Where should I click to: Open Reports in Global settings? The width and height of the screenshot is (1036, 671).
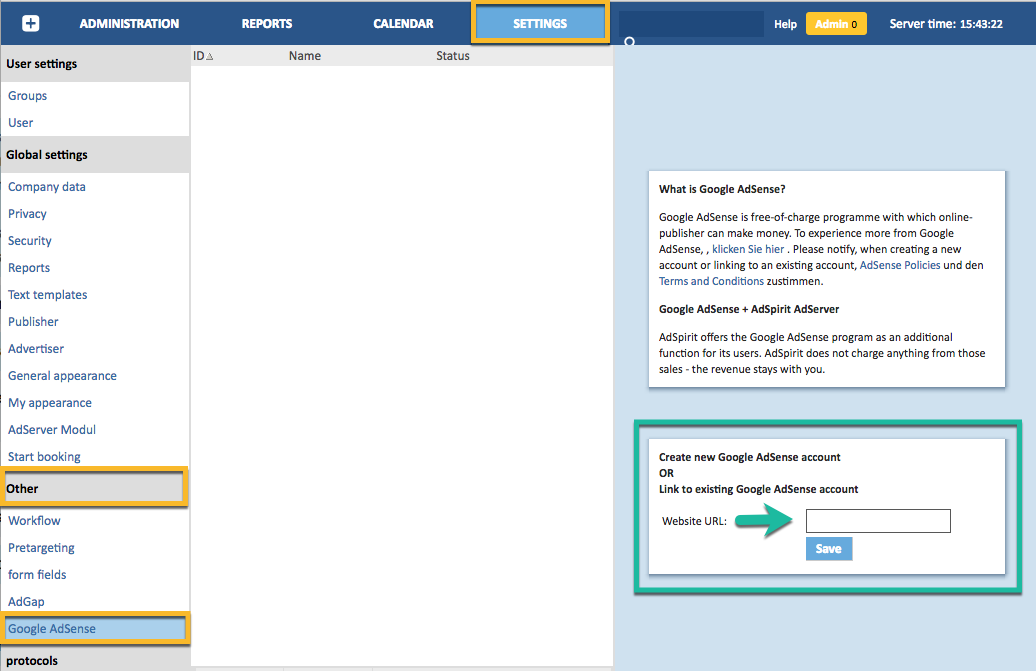coord(29,268)
